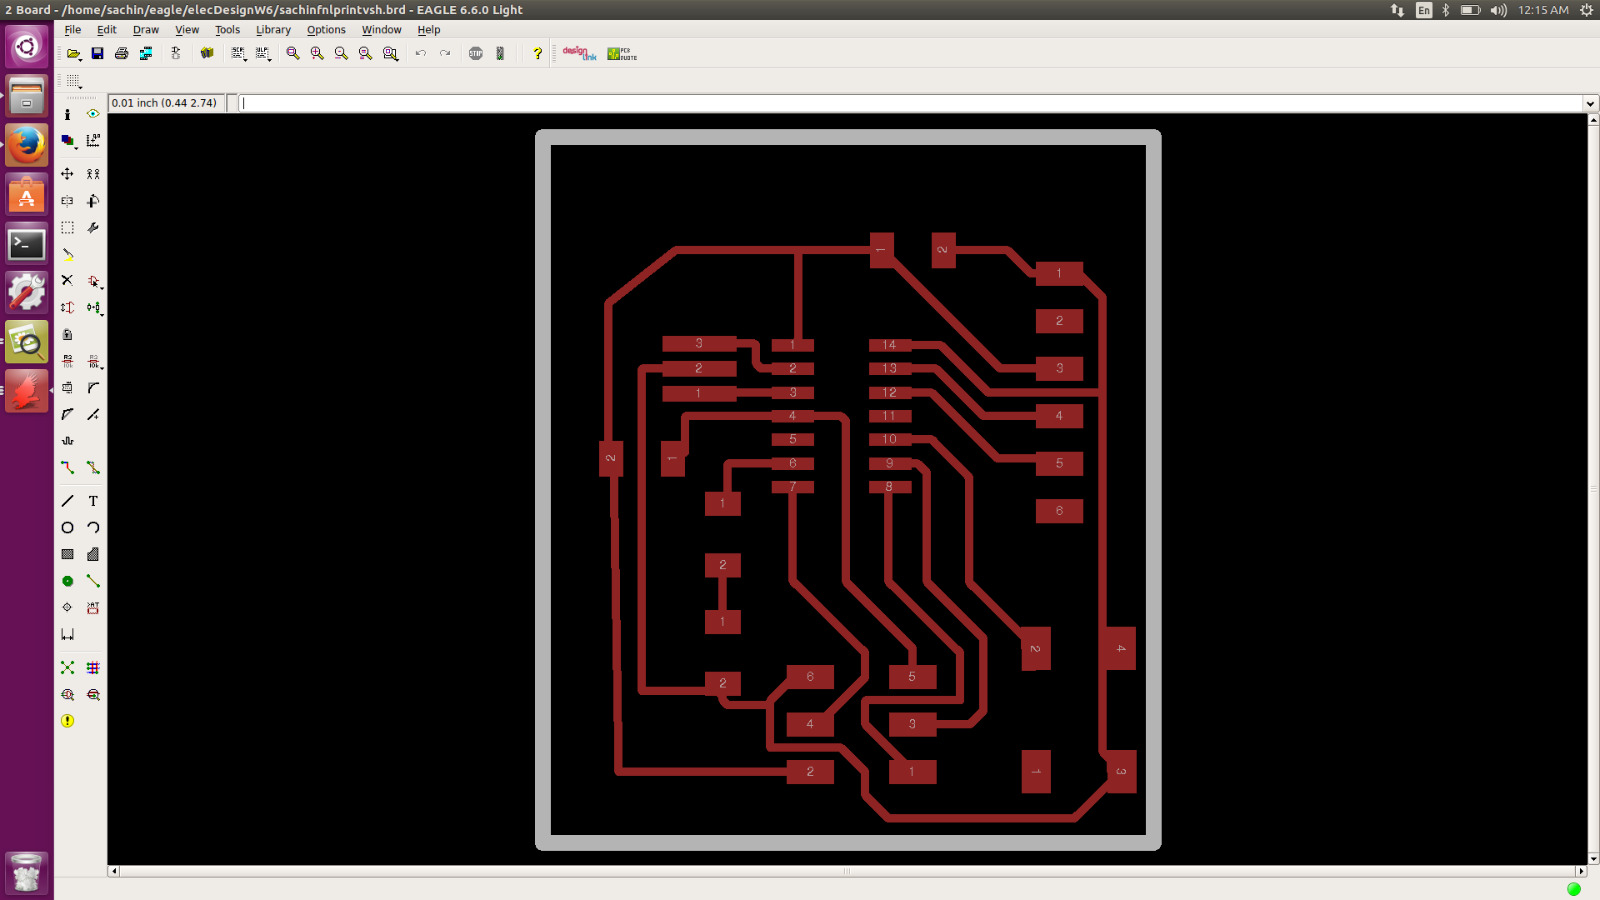Image resolution: width=1600 pixels, height=900 pixels.
Task: Click the STOP command icon
Action: point(476,53)
